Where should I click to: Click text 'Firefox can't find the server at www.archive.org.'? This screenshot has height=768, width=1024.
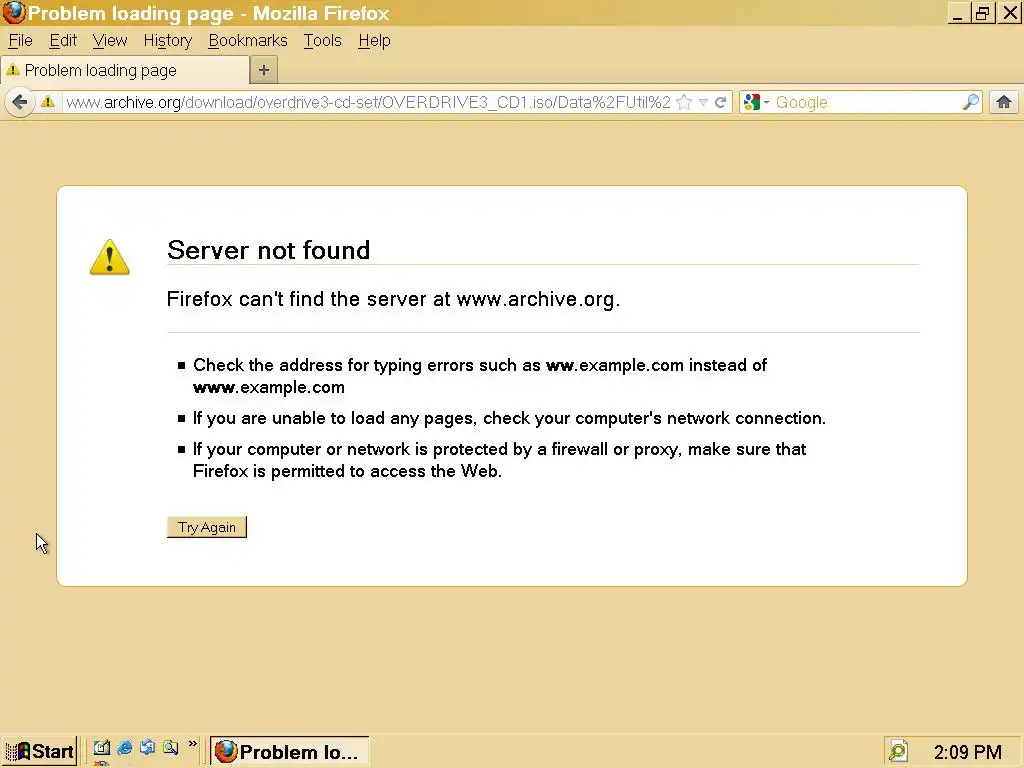(x=393, y=299)
